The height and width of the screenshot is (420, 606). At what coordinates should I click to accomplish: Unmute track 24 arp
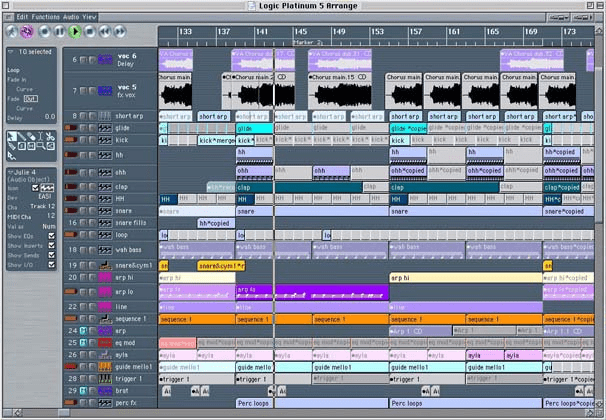pos(83,331)
